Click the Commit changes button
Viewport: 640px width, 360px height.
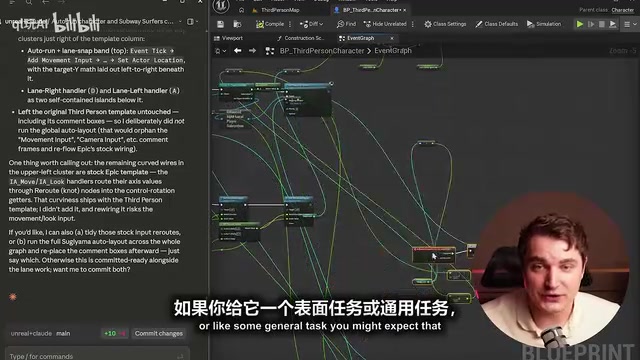[x=159, y=333]
